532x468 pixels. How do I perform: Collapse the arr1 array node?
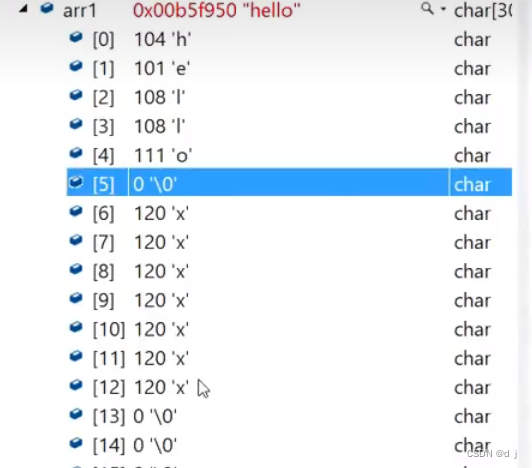[23, 9]
